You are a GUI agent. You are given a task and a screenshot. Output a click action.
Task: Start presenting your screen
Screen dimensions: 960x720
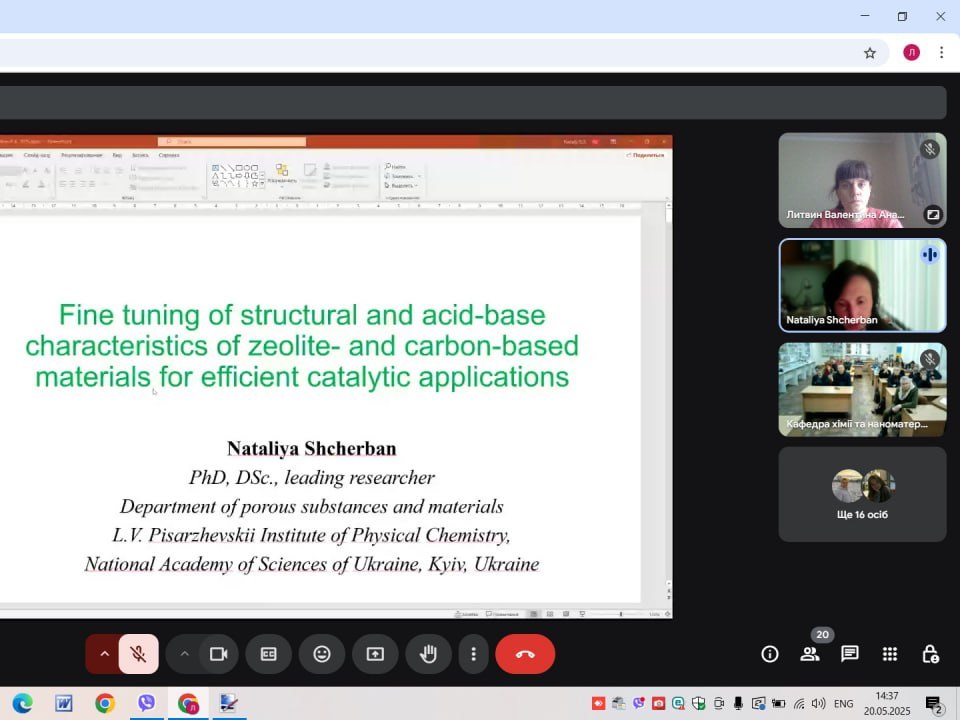tap(375, 654)
